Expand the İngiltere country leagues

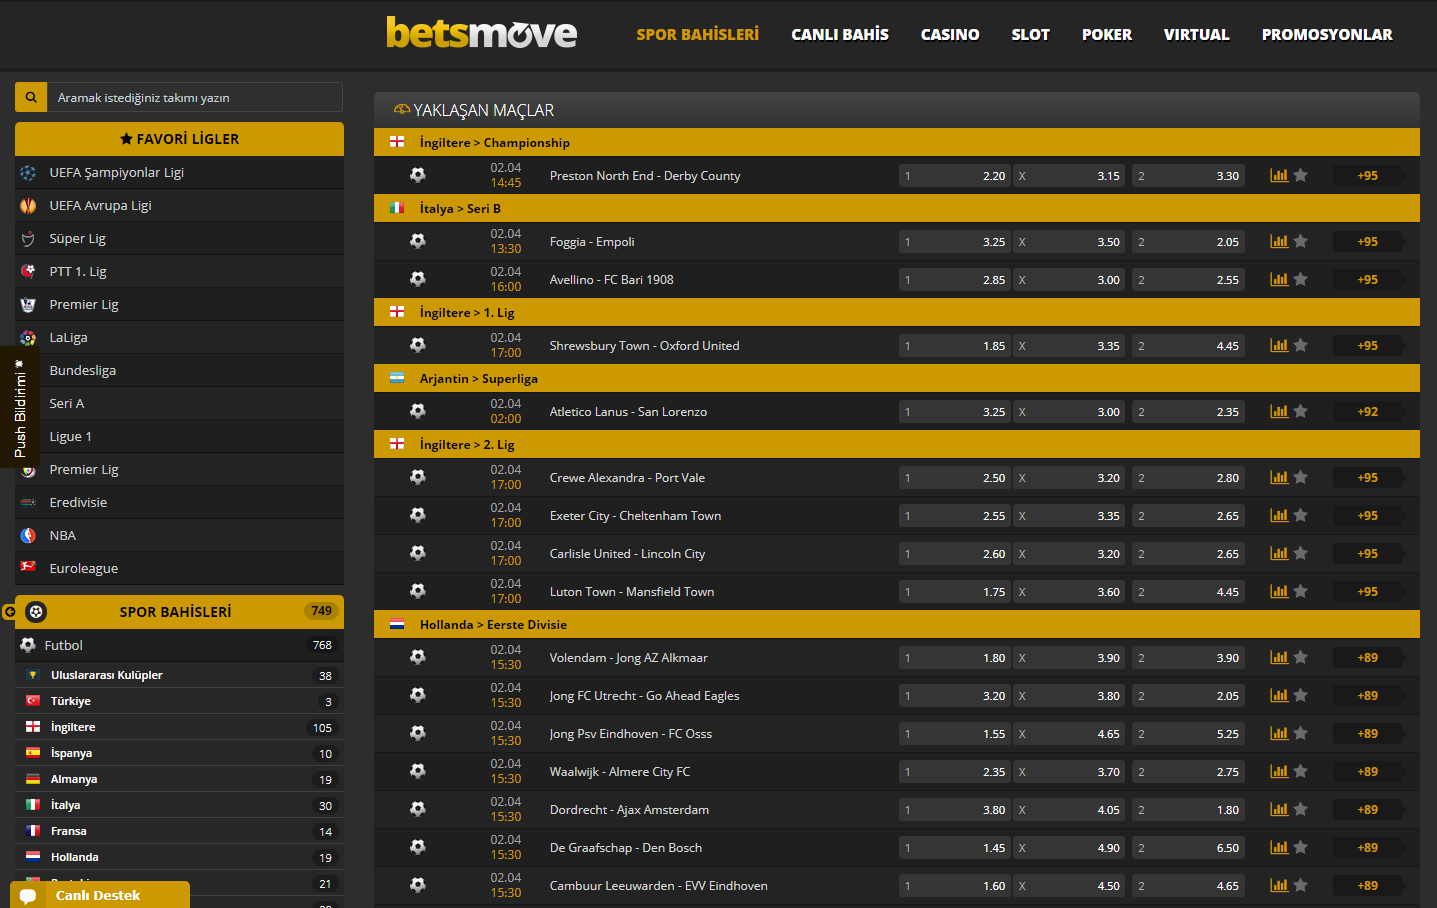tap(179, 727)
